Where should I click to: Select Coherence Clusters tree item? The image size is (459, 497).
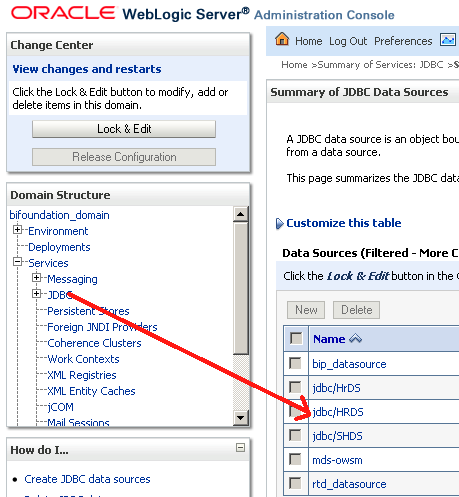click(x=94, y=343)
